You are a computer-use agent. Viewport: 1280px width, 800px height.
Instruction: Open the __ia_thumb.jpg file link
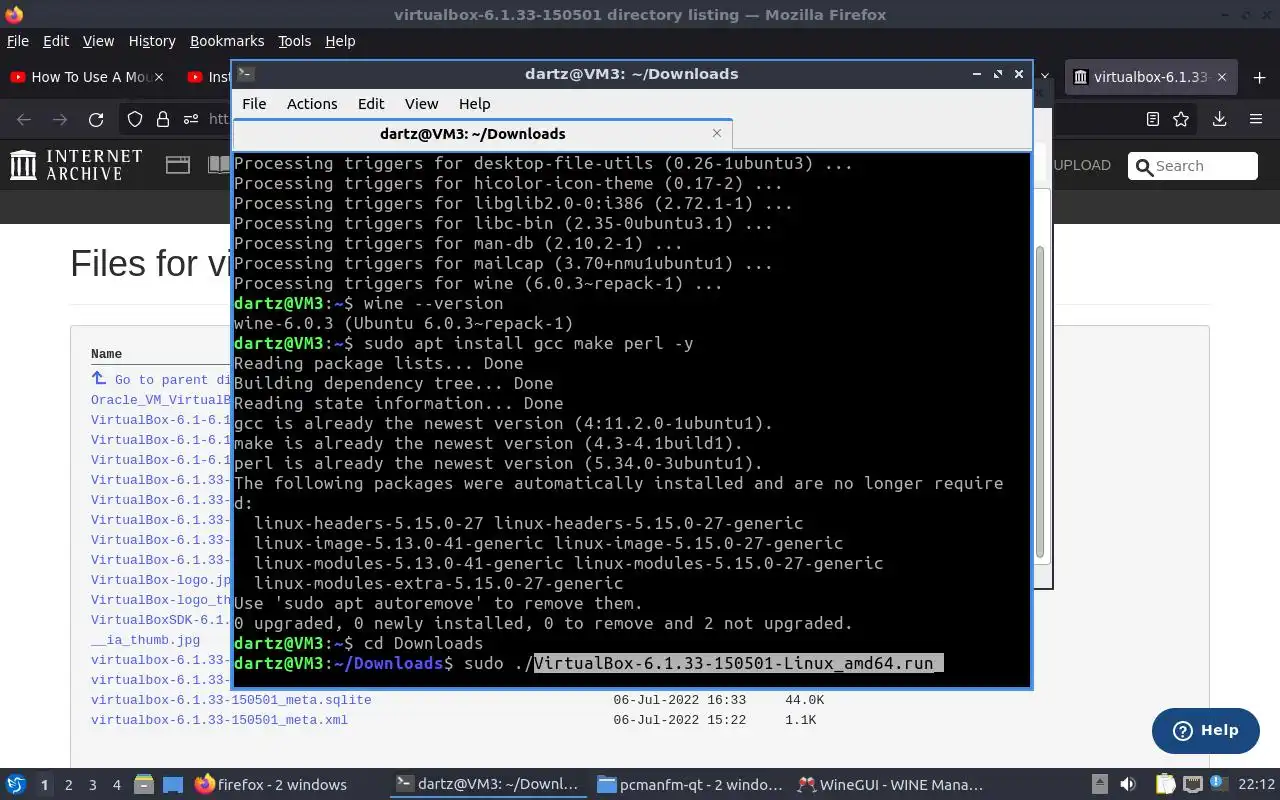[x=145, y=640]
